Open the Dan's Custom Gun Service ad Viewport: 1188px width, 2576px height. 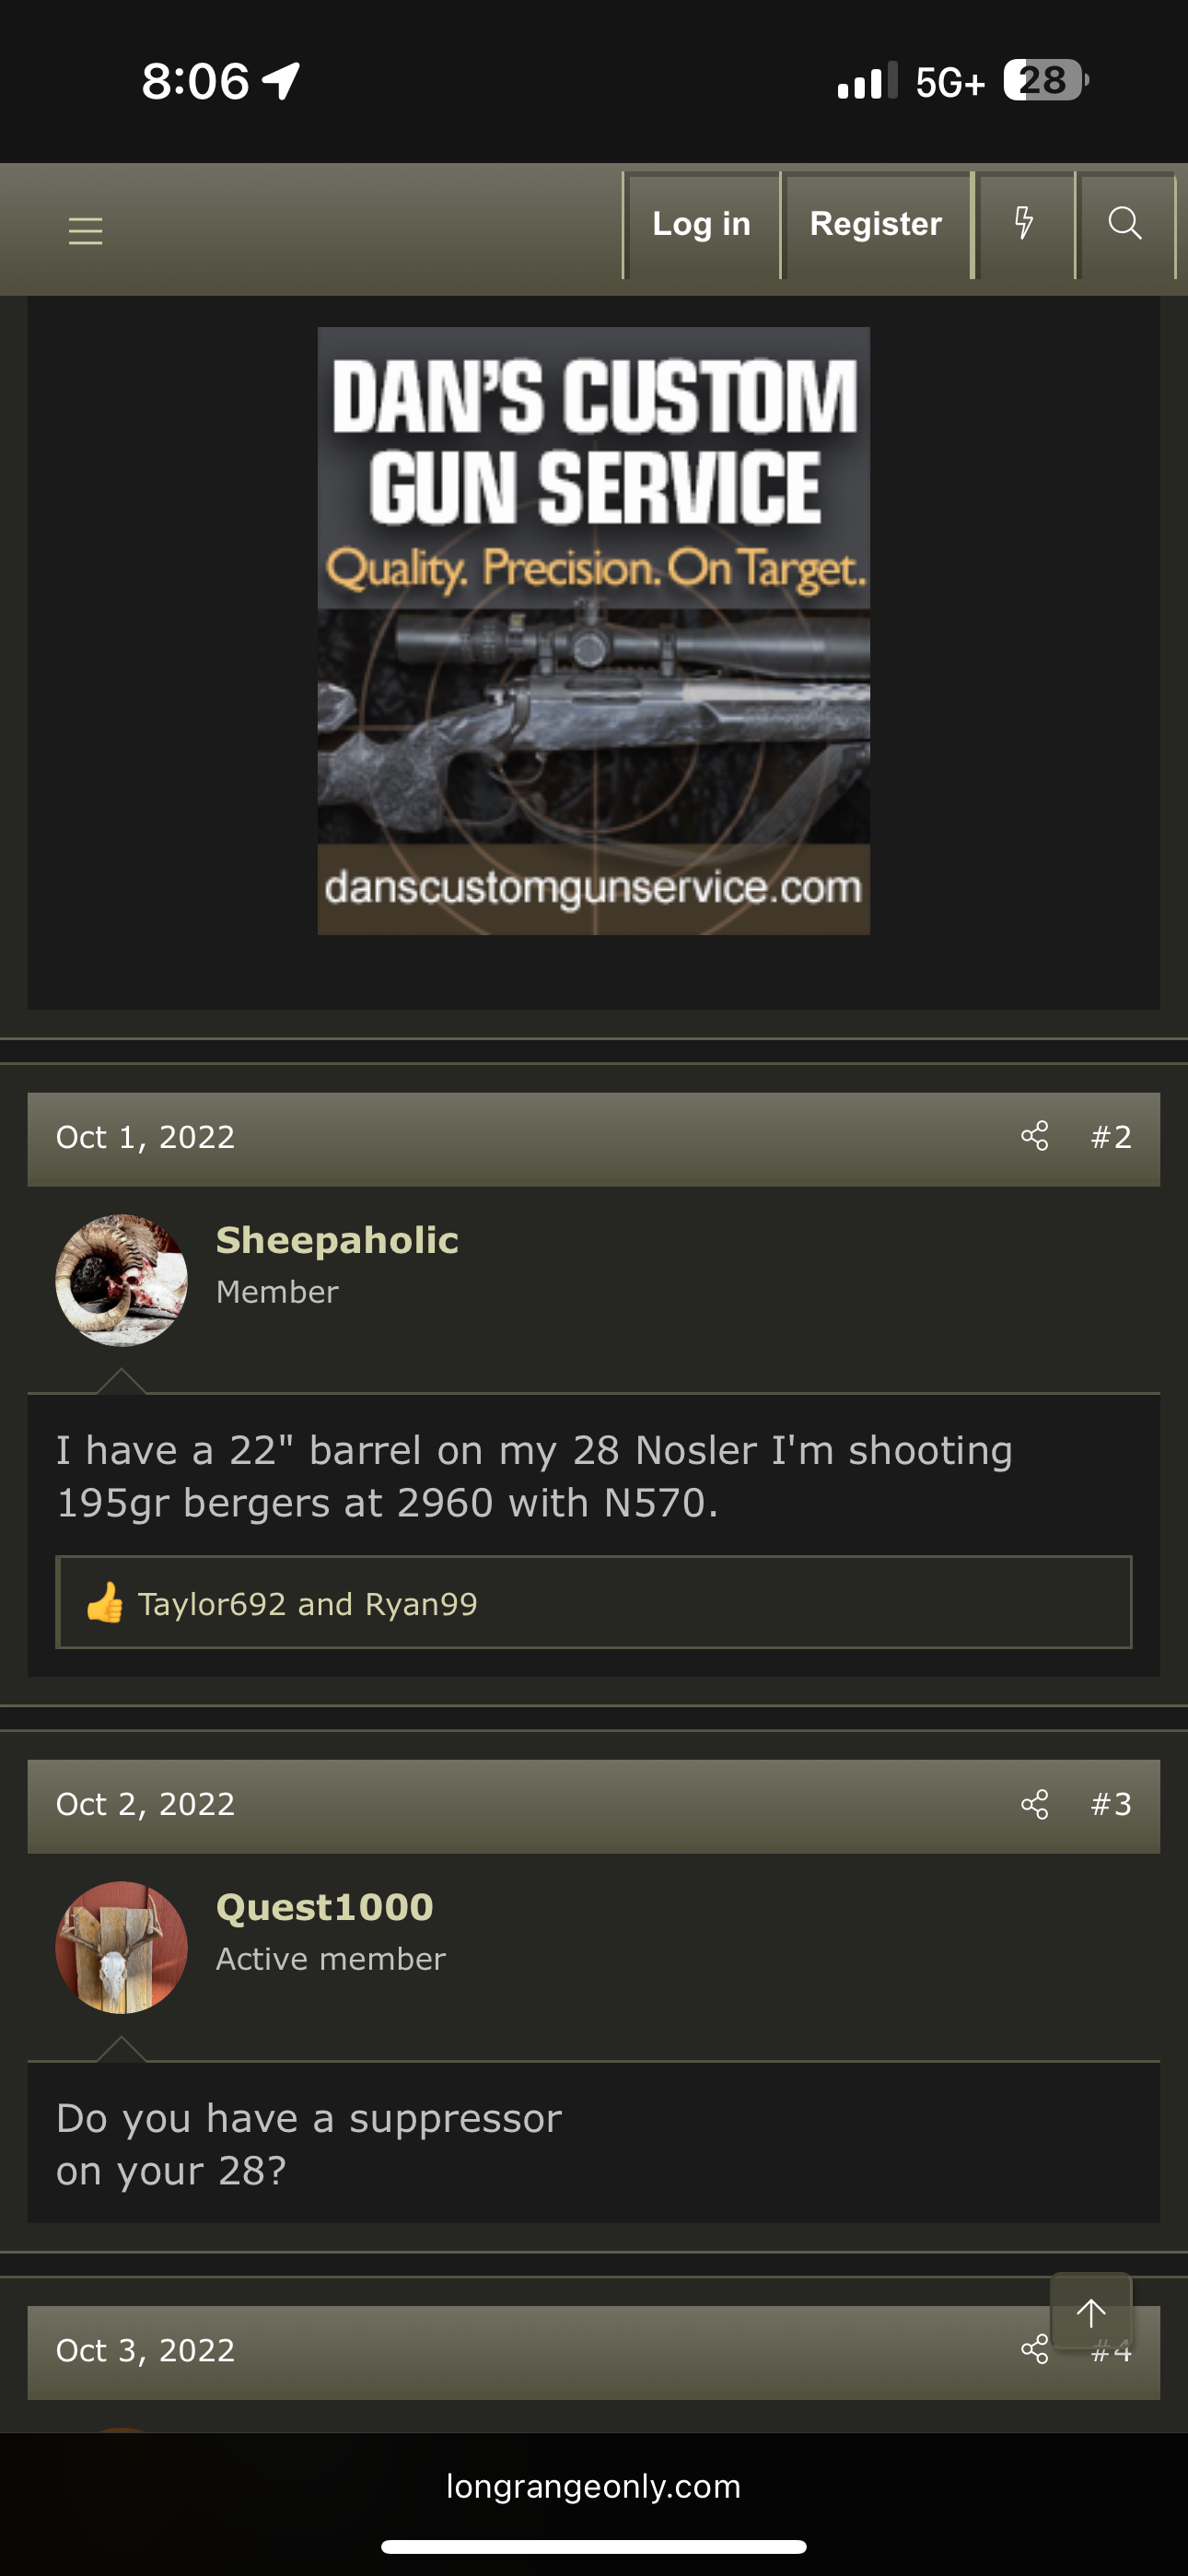coord(594,631)
